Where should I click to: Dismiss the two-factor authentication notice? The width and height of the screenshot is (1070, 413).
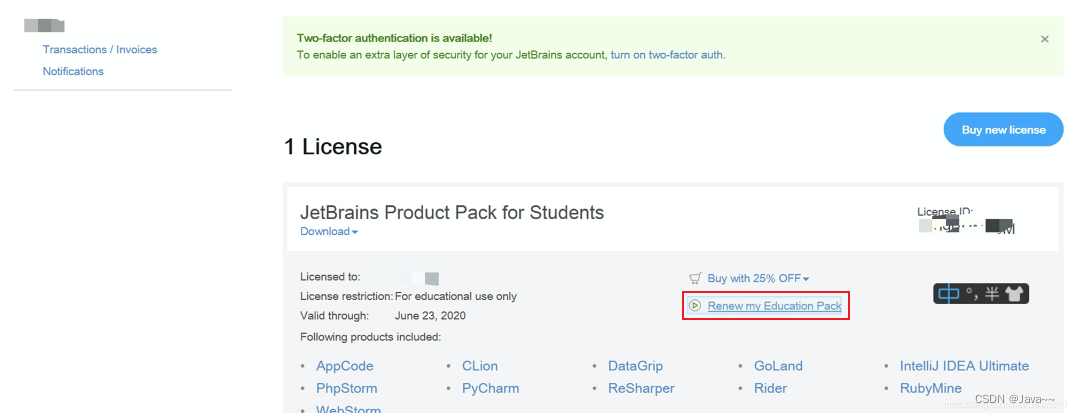click(1045, 39)
